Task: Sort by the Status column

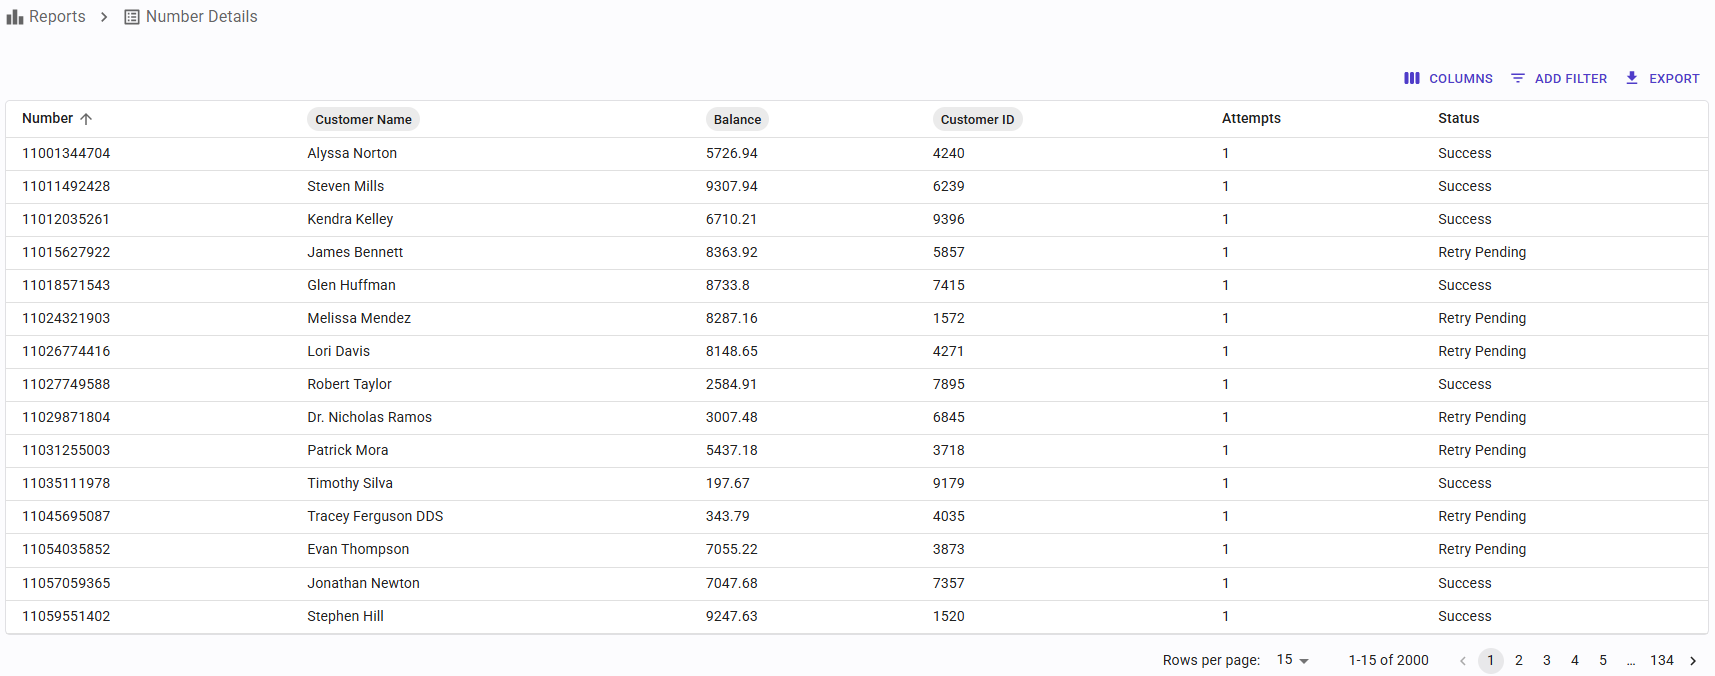Action: point(1458,118)
